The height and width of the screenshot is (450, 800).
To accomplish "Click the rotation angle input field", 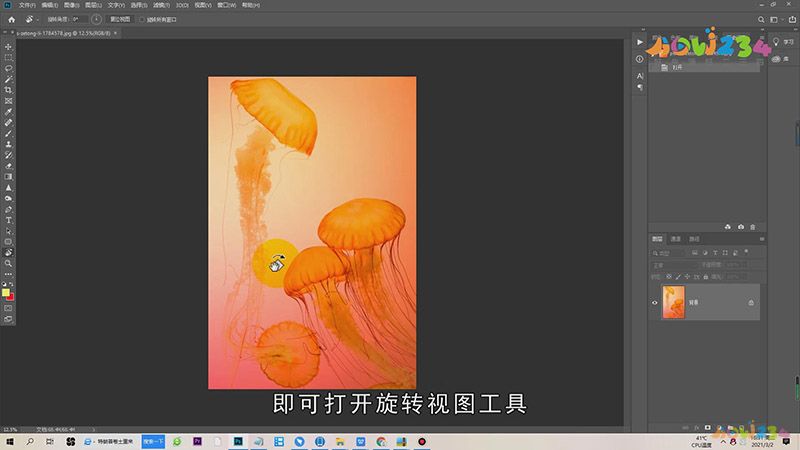I will click(79, 19).
